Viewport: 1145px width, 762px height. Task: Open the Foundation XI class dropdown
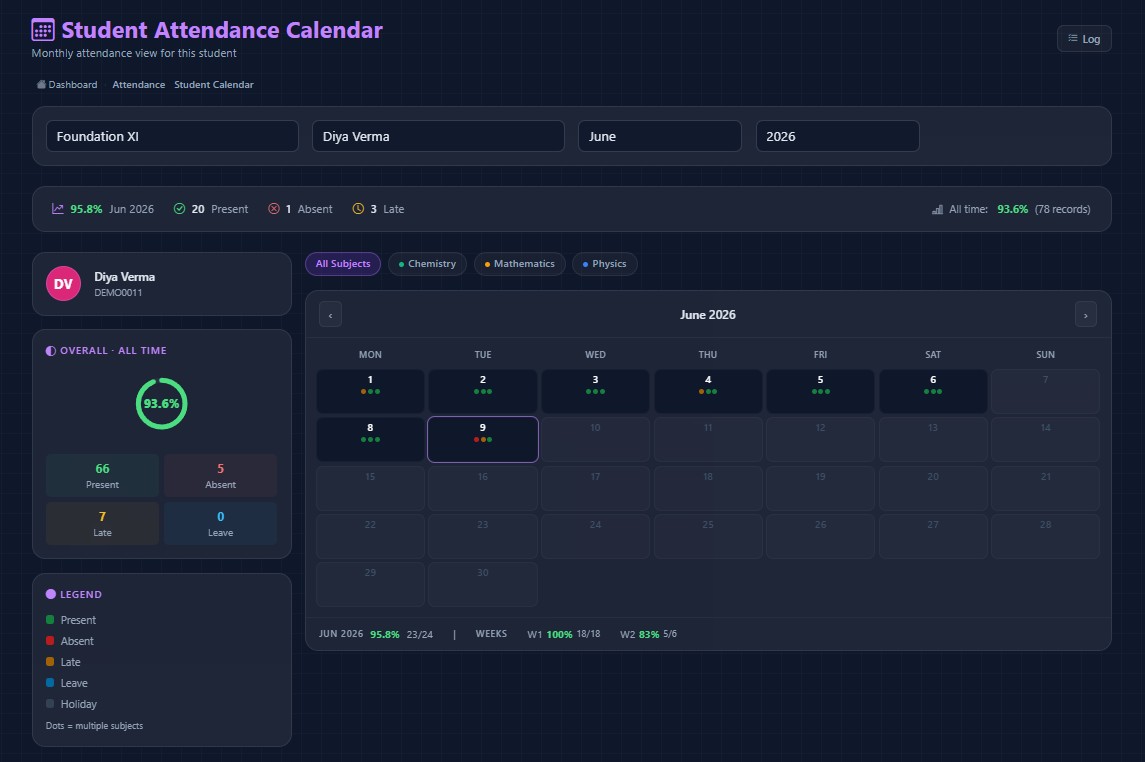[172, 136]
